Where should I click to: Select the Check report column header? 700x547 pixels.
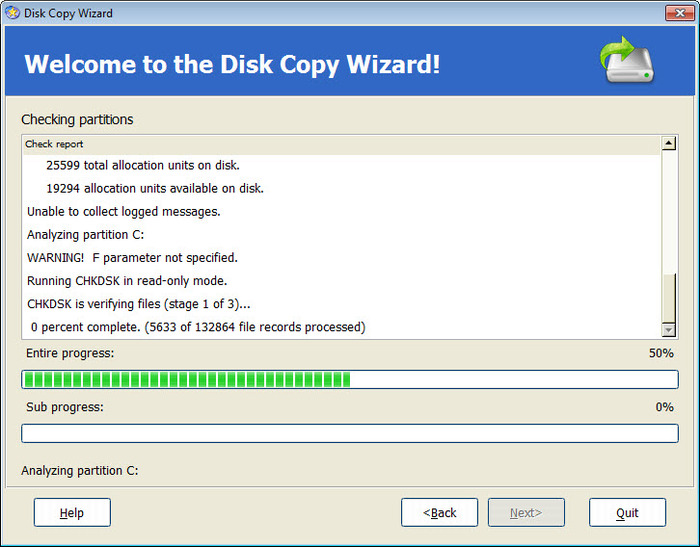(341, 144)
